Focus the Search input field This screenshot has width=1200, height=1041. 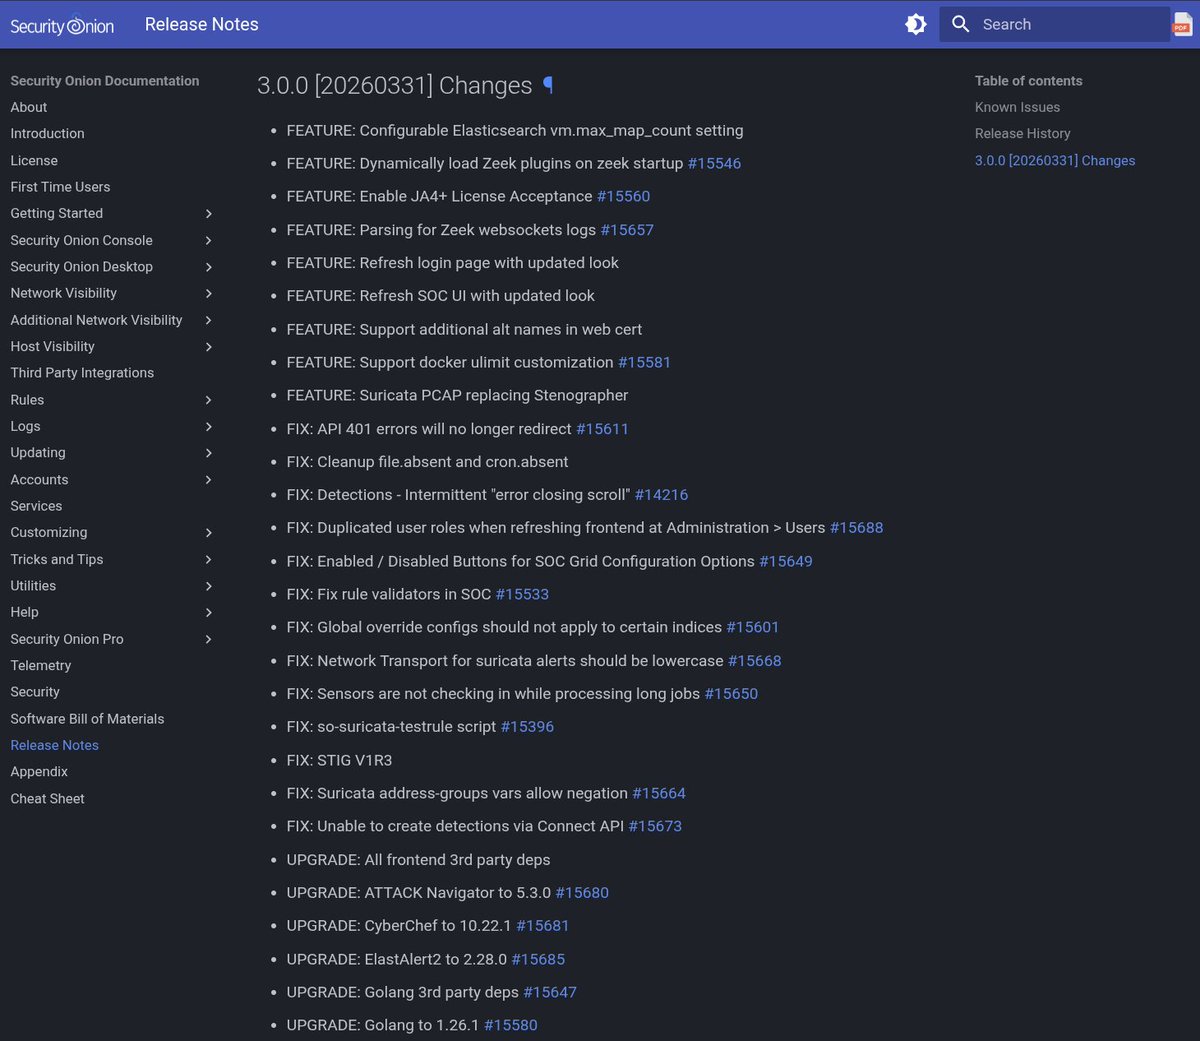coord(1054,24)
